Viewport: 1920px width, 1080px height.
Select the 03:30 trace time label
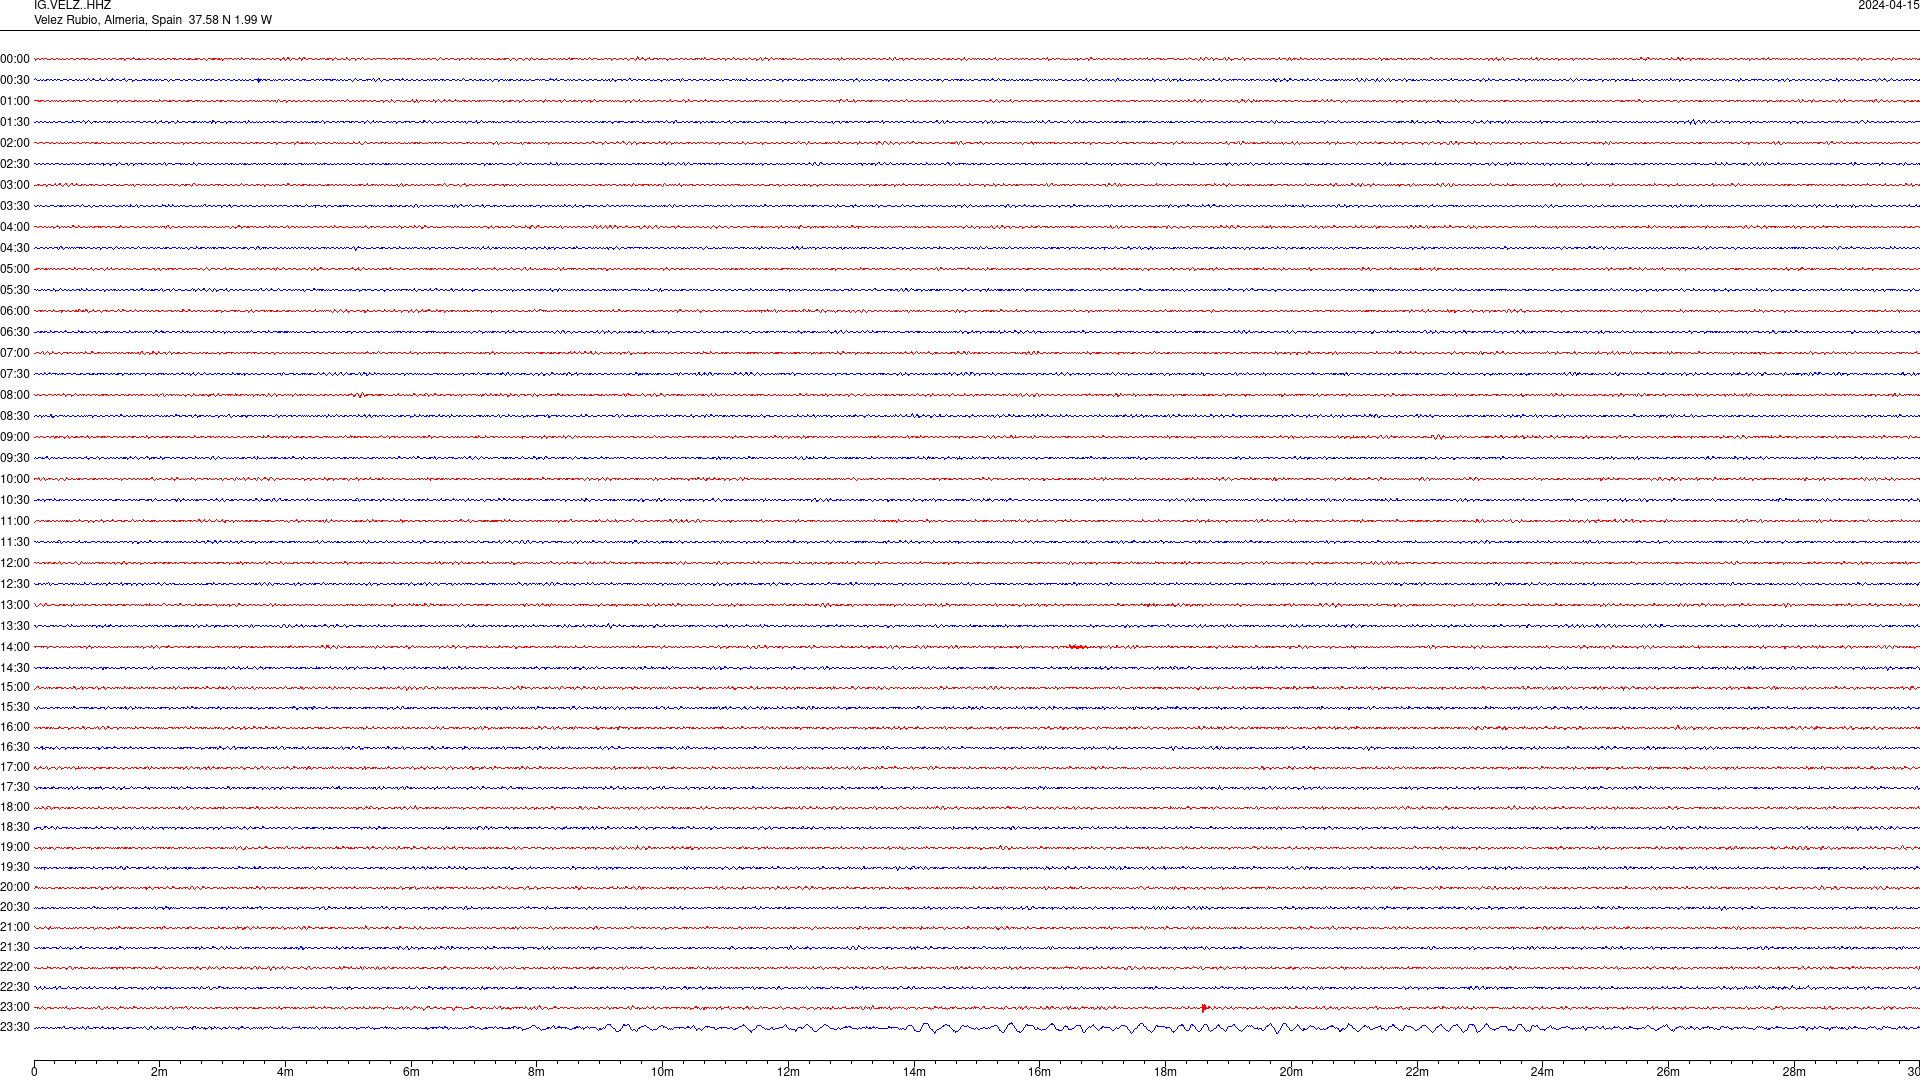pos(15,206)
